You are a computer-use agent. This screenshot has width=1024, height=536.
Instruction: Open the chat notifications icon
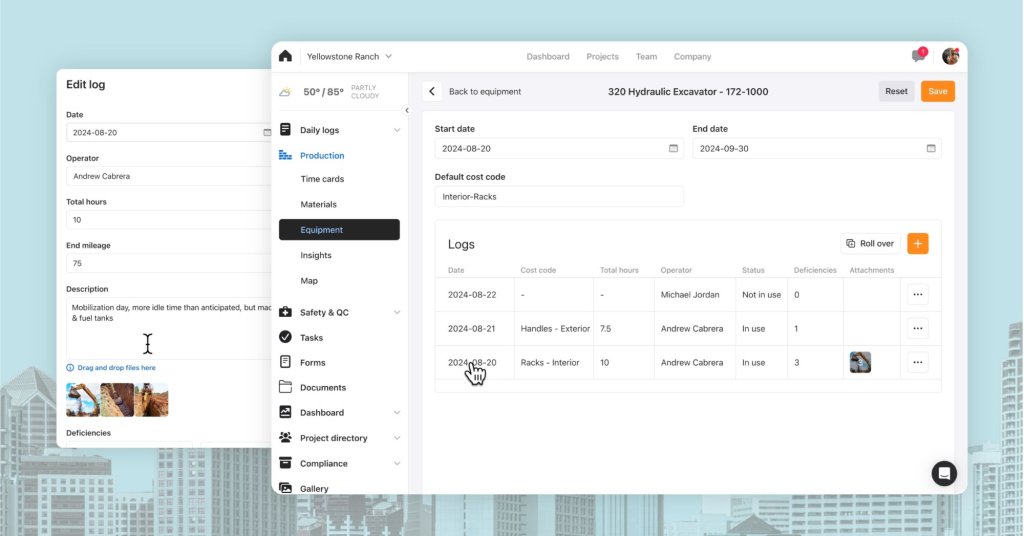(918, 56)
